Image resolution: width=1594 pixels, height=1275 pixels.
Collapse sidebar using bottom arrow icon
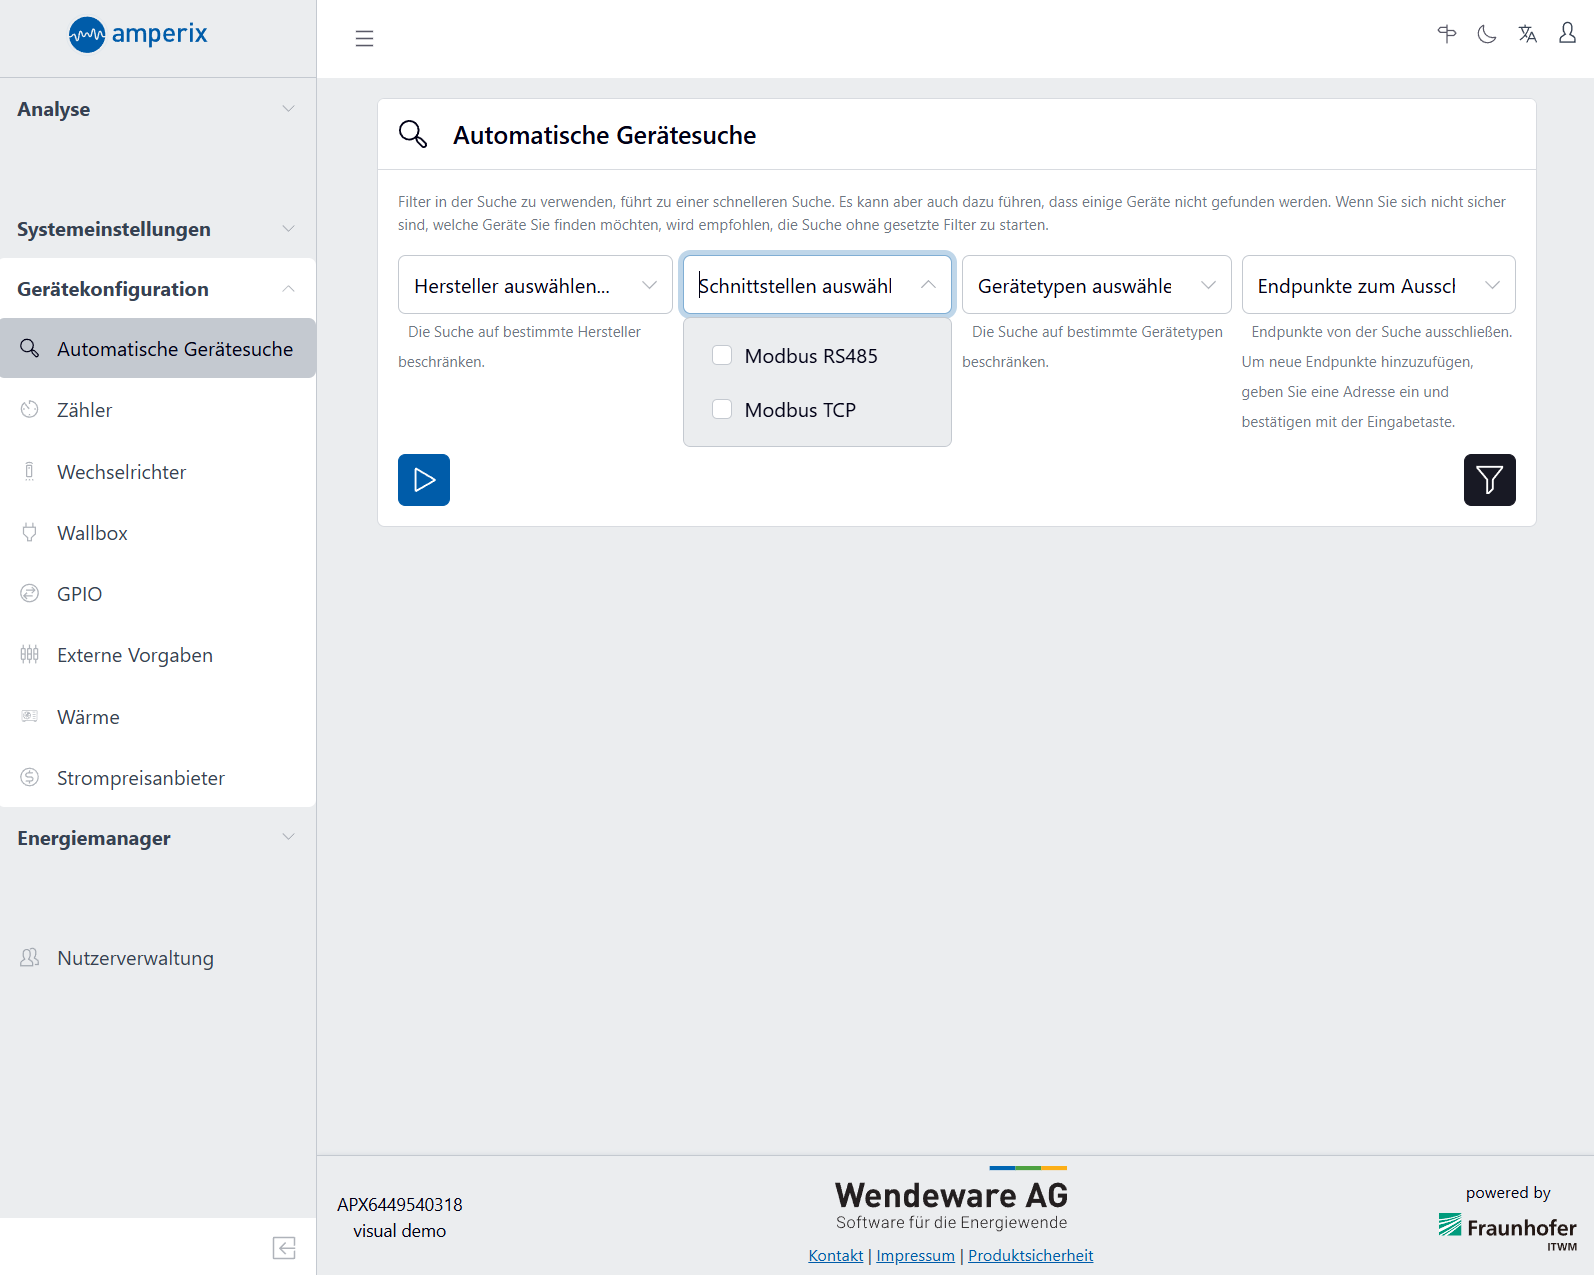(284, 1247)
